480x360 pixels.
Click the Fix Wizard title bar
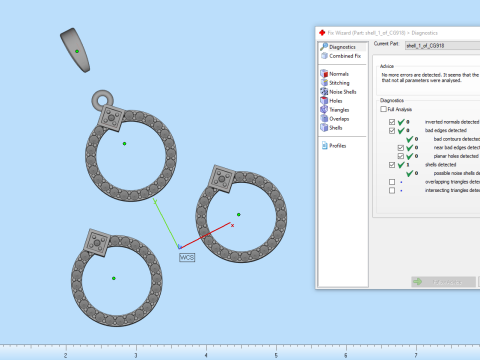pos(398,33)
